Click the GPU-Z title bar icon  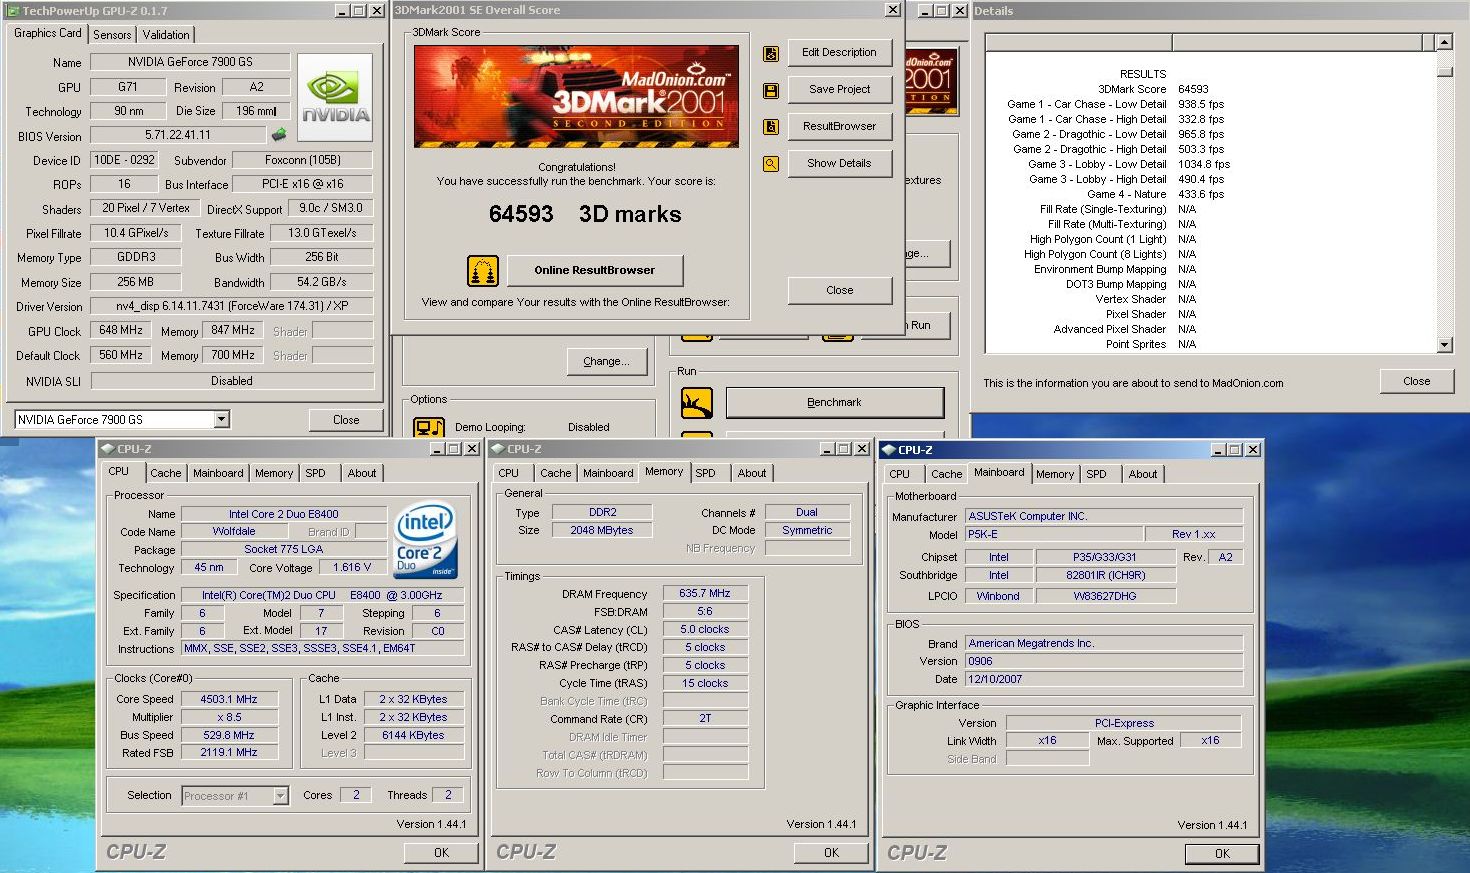click(x=12, y=11)
